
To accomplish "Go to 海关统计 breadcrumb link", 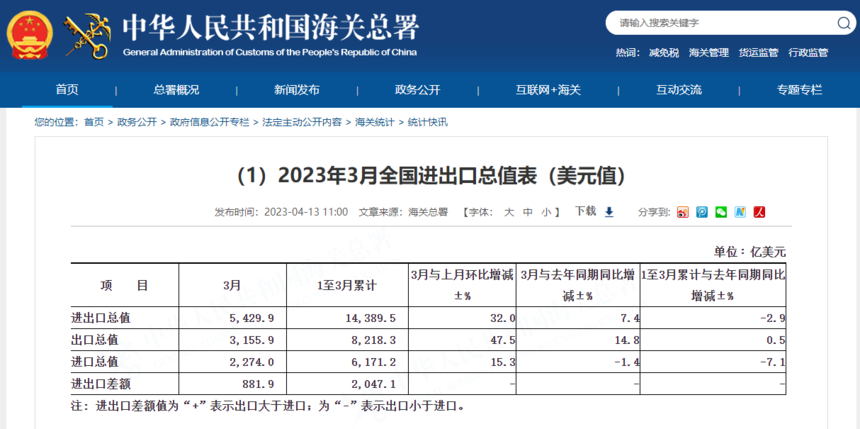I will (x=375, y=122).
